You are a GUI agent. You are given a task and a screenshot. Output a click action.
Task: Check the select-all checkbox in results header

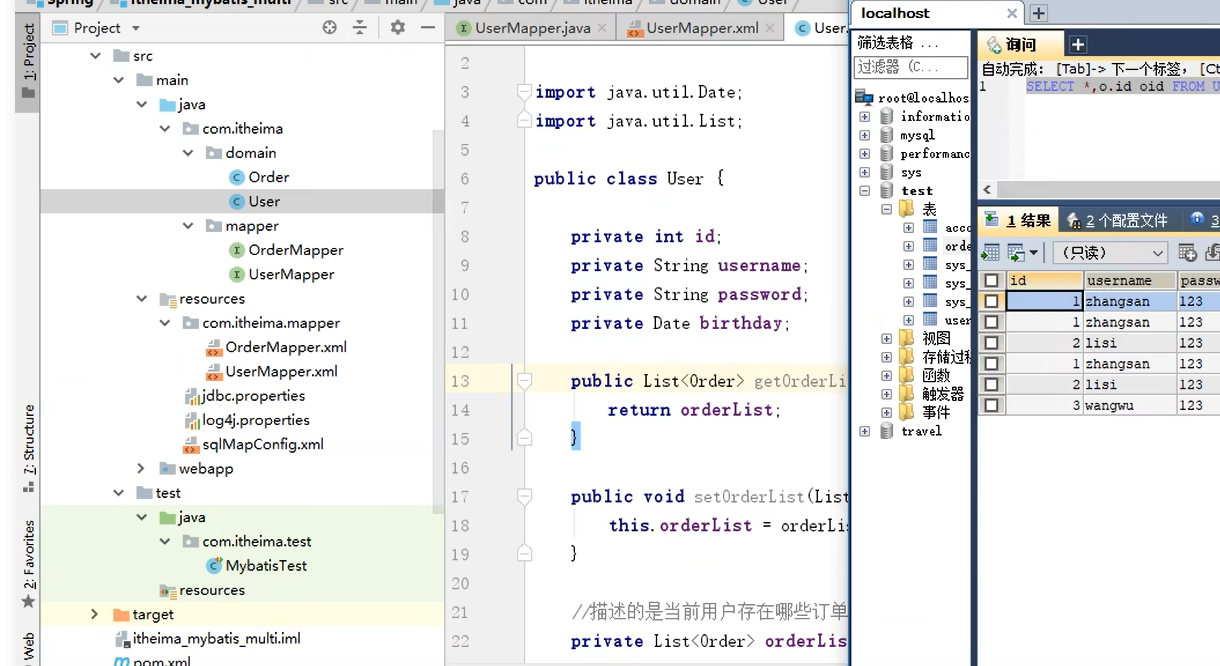pos(991,280)
